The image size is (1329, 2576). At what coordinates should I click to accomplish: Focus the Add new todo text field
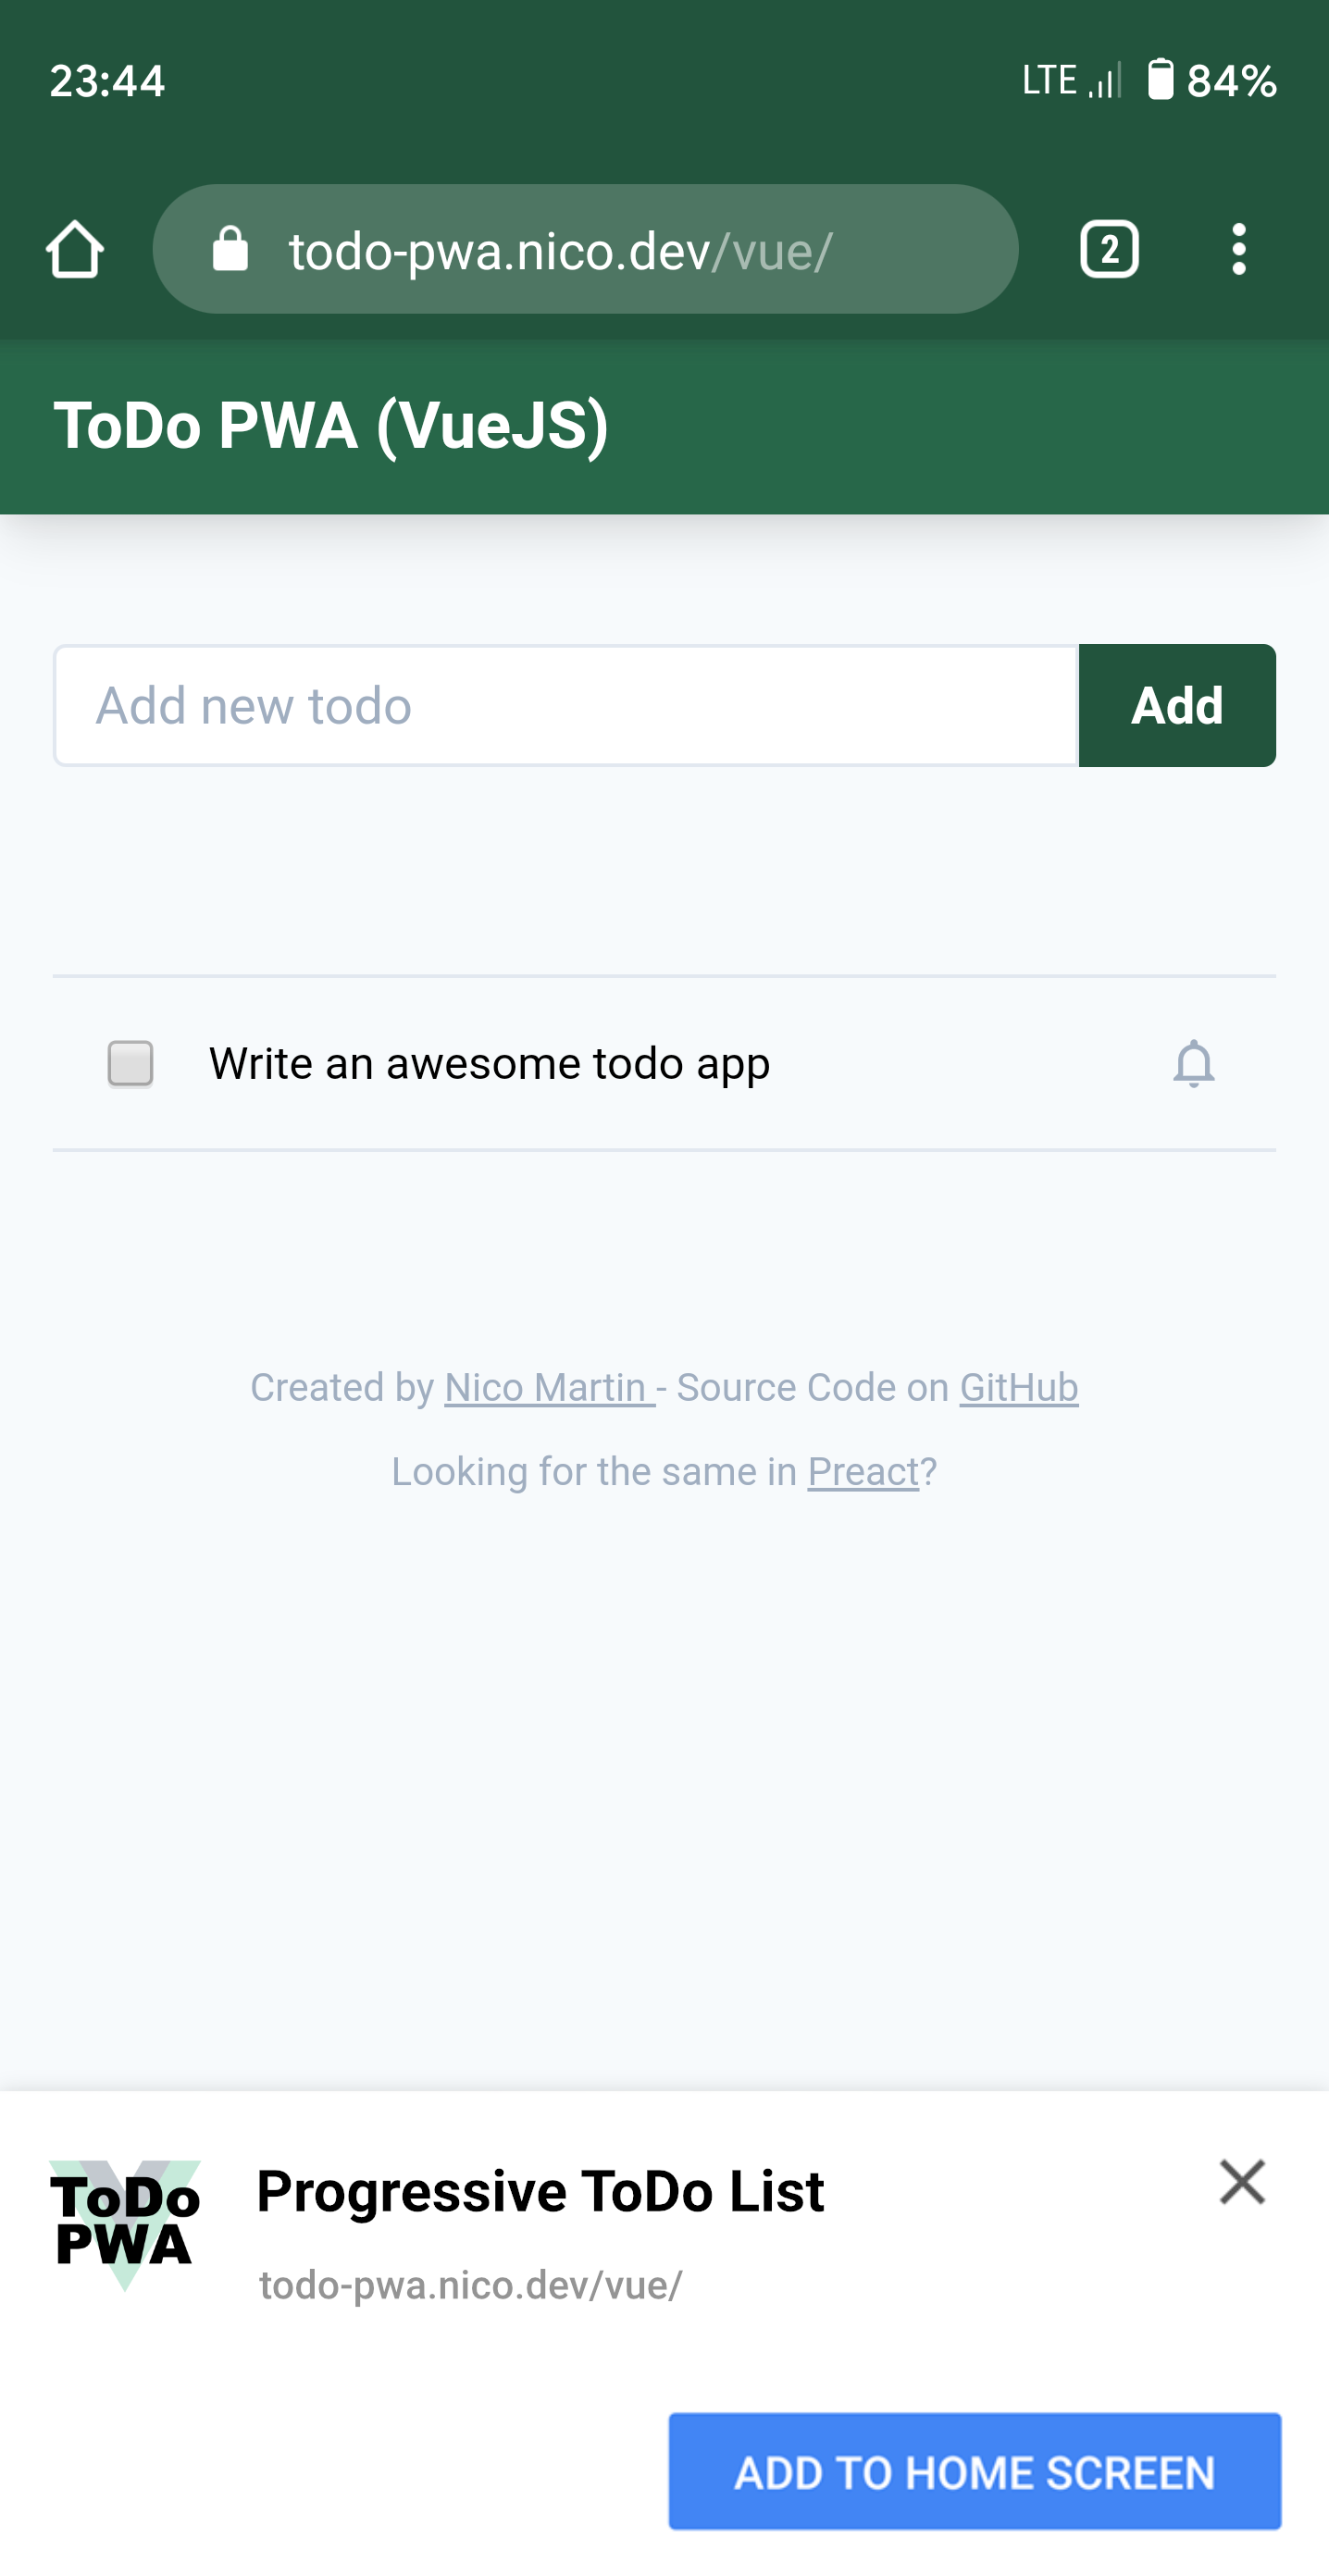pos(566,706)
